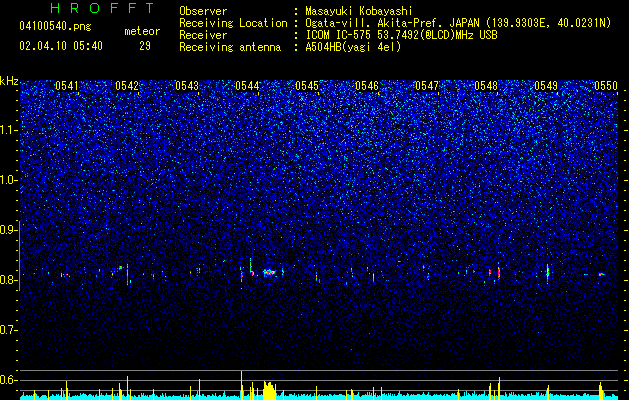Click the Receiving antenna label
This screenshot has height=400, width=629.
(x=230, y=47)
